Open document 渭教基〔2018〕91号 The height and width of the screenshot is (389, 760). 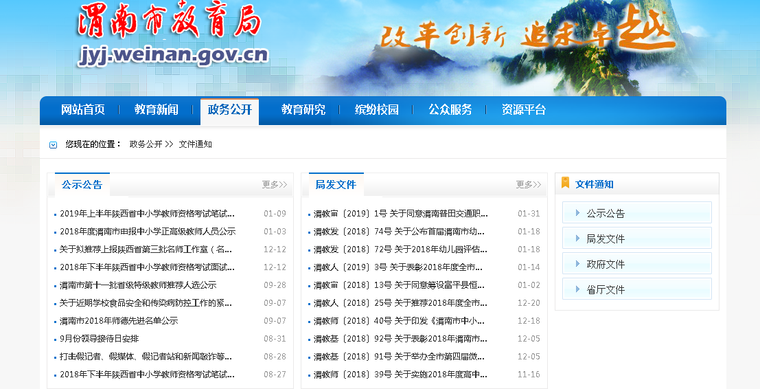tap(399, 357)
